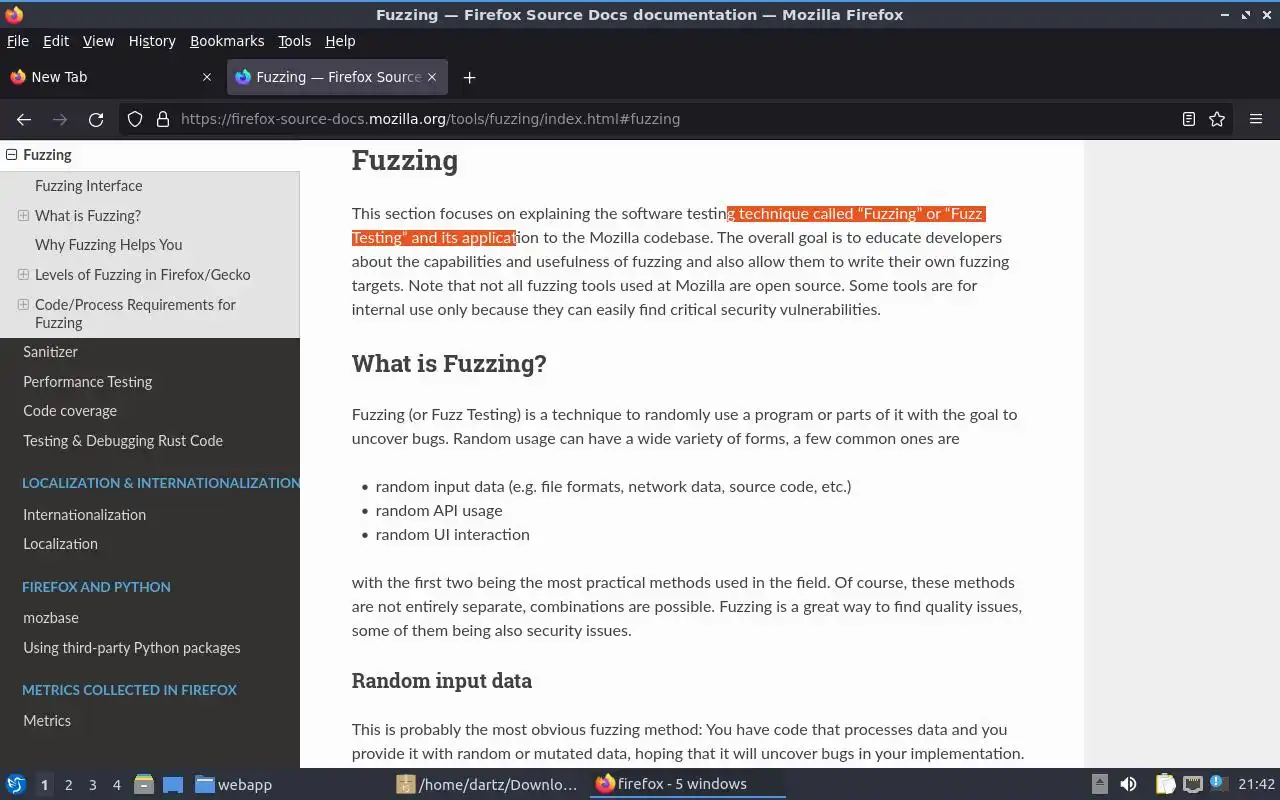Click the show desktop taskbar icon
The image size is (1280, 800).
(x=173, y=784)
